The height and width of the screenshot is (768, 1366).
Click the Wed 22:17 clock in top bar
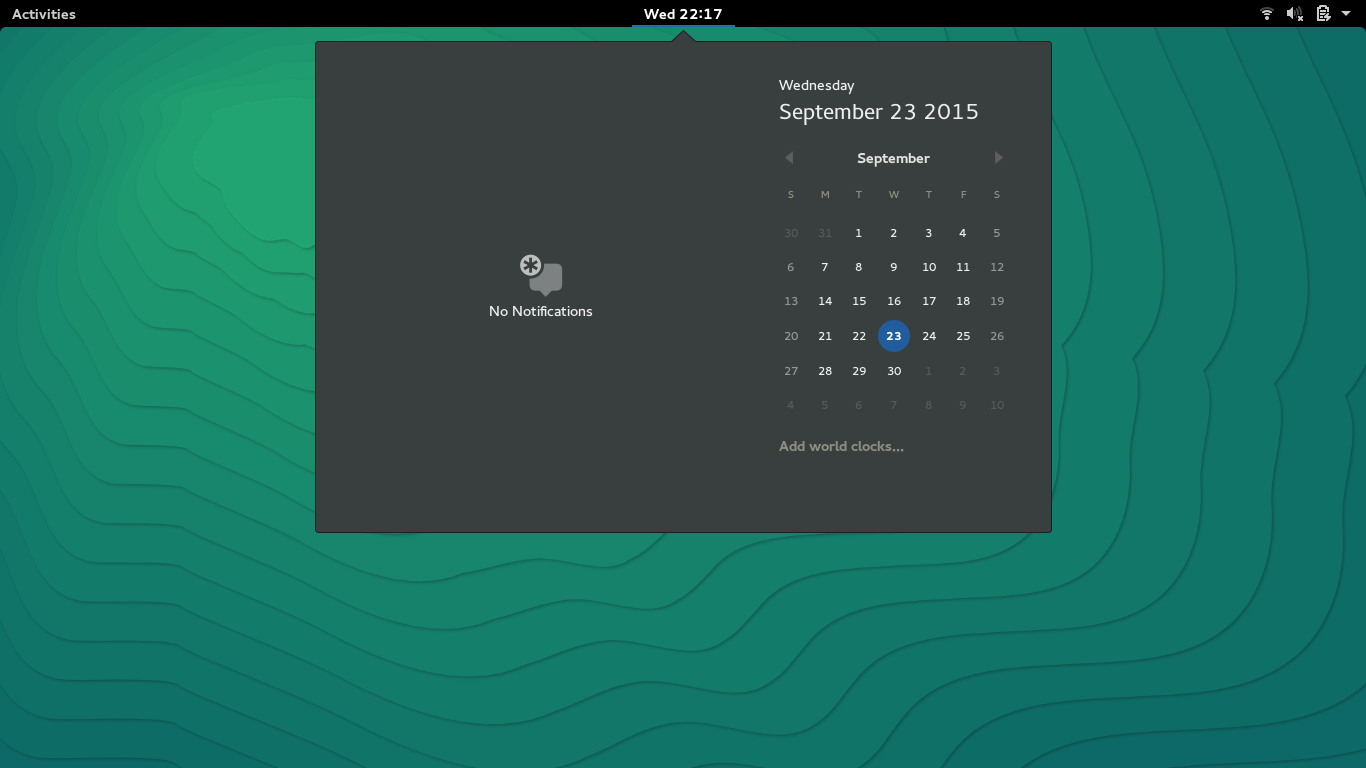pos(683,14)
